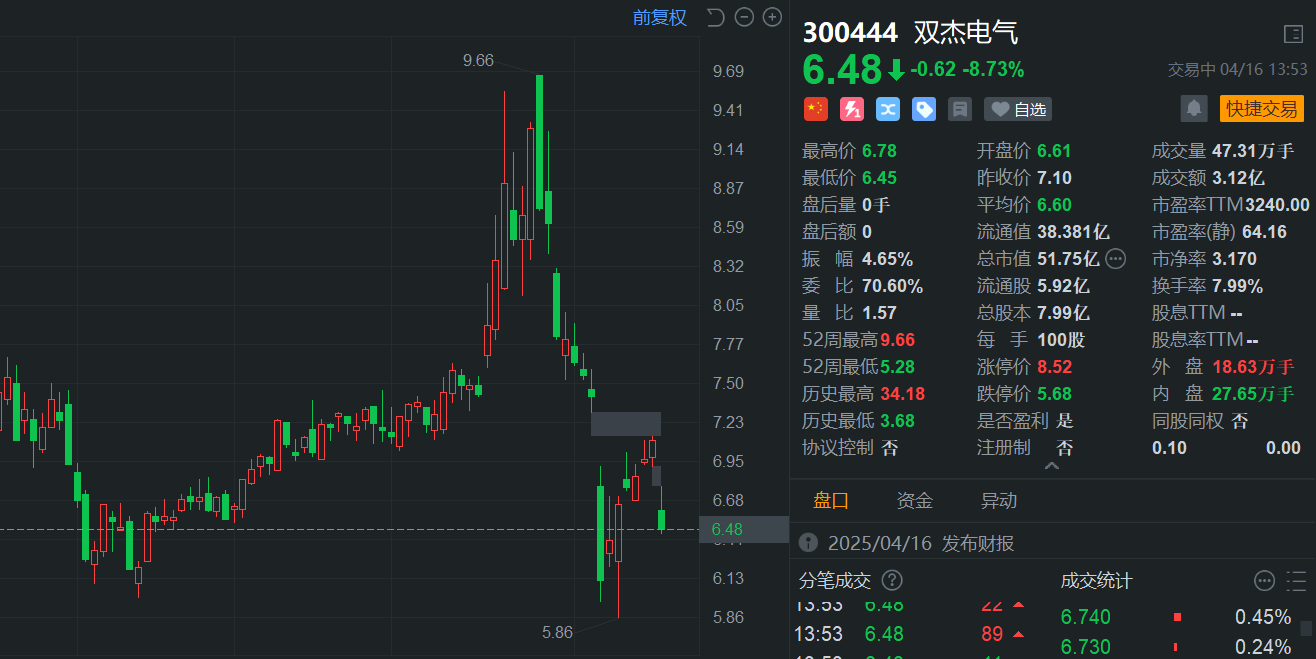Click the stock code 300444
This screenshot has width=1316, height=659.
[x=851, y=33]
